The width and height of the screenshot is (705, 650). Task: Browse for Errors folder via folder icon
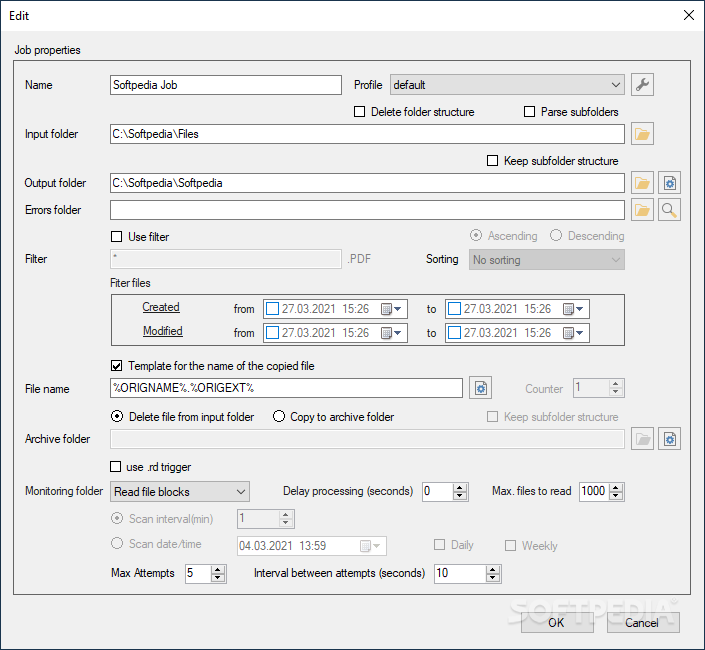(x=642, y=210)
